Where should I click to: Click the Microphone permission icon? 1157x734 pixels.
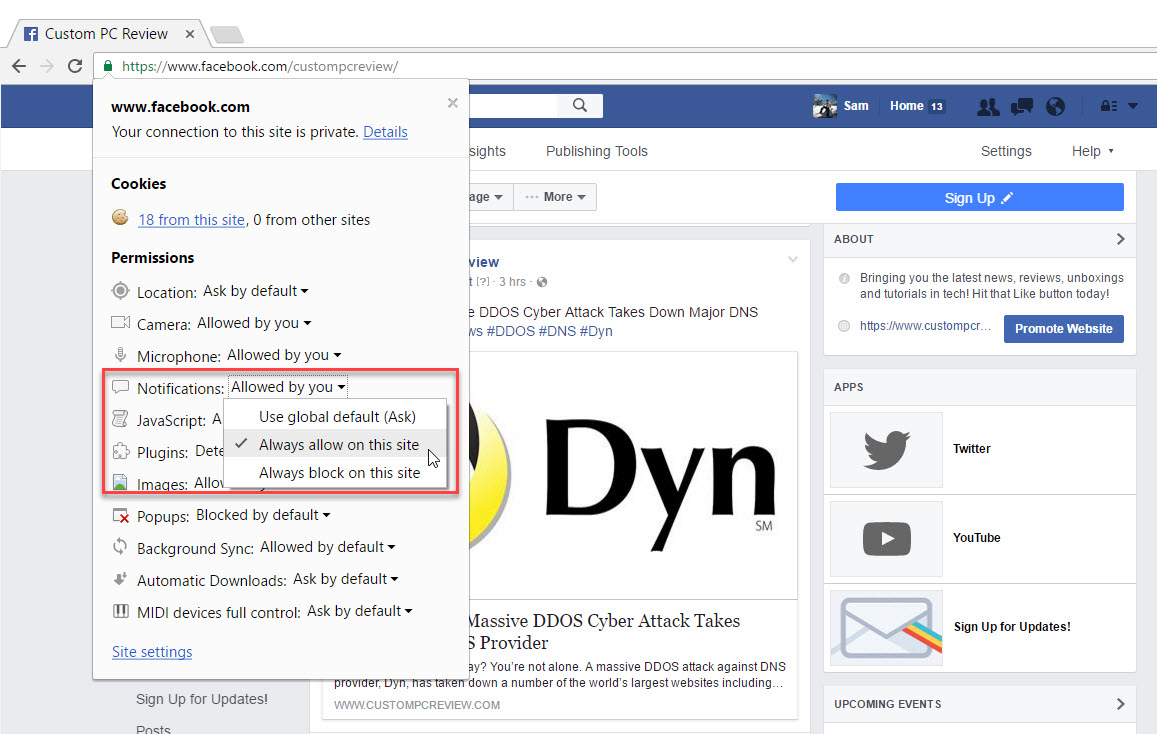(x=120, y=354)
